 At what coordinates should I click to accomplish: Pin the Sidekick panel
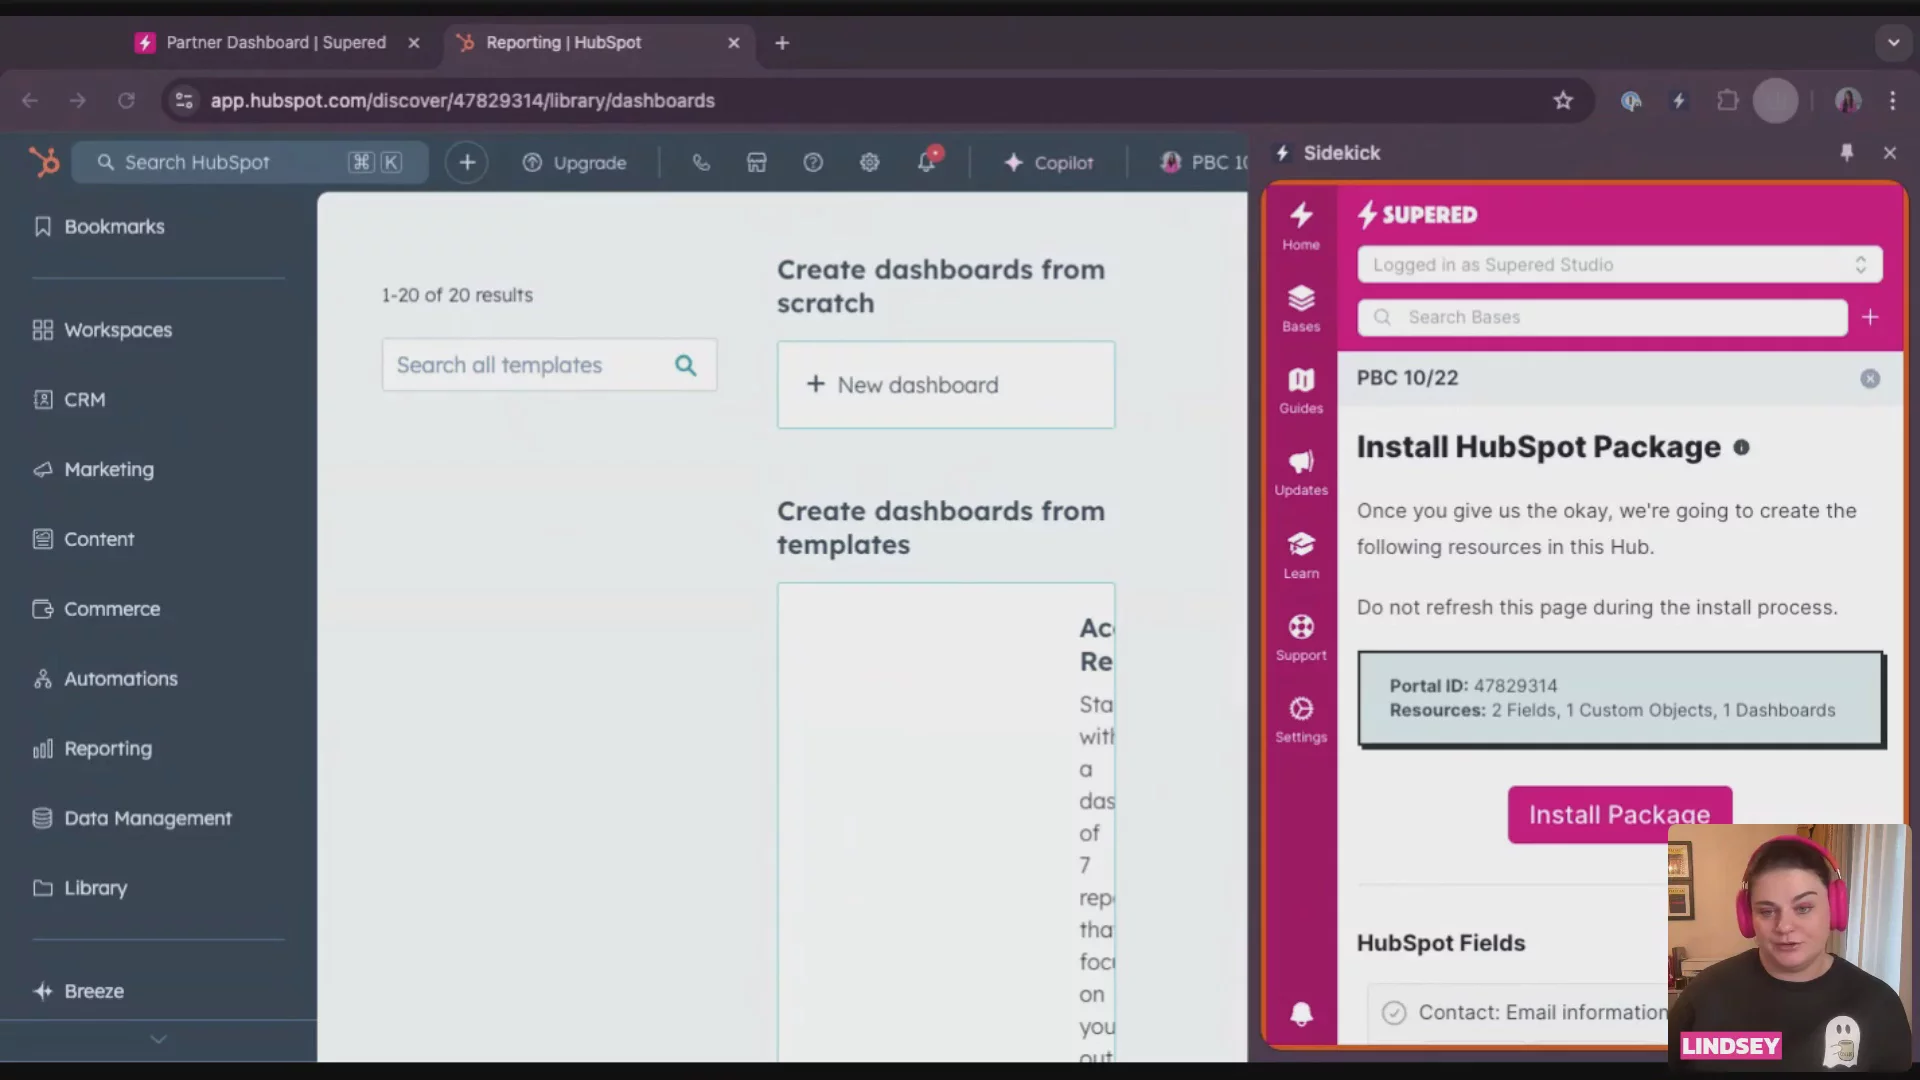pyautogui.click(x=1847, y=152)
